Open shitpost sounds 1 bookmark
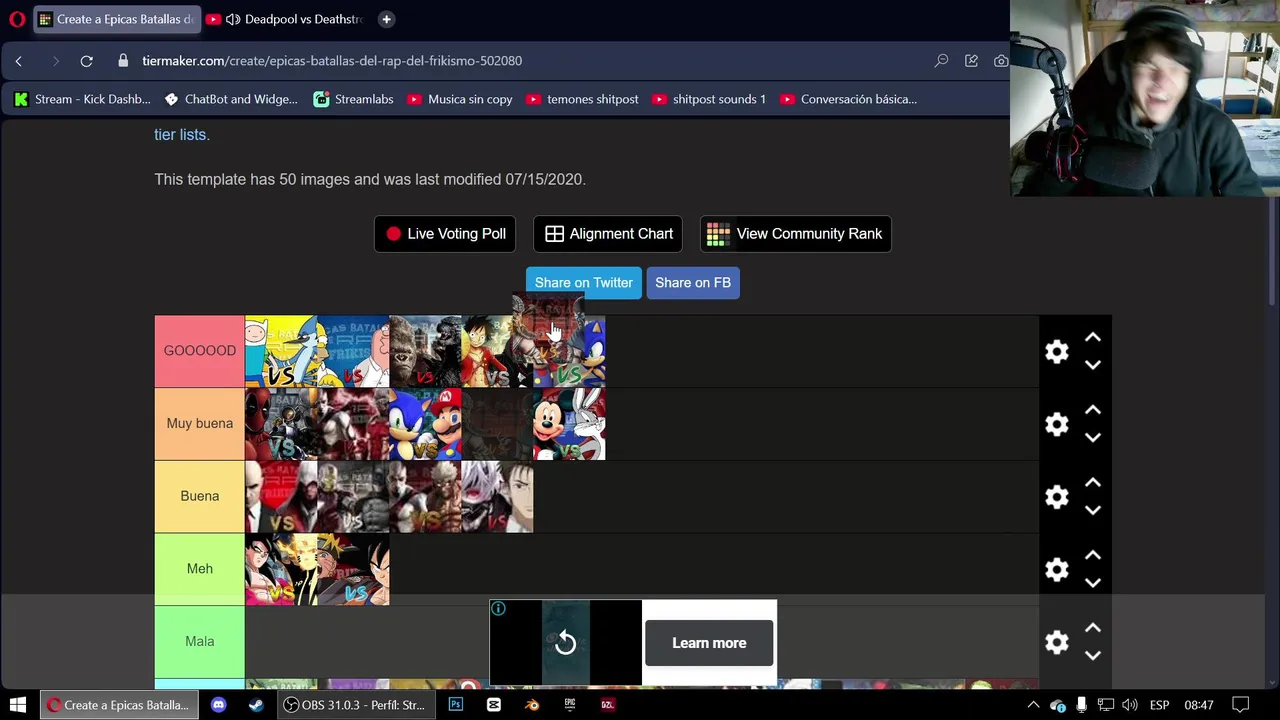This screenshot has width=1280, height=720. [709, 99]
